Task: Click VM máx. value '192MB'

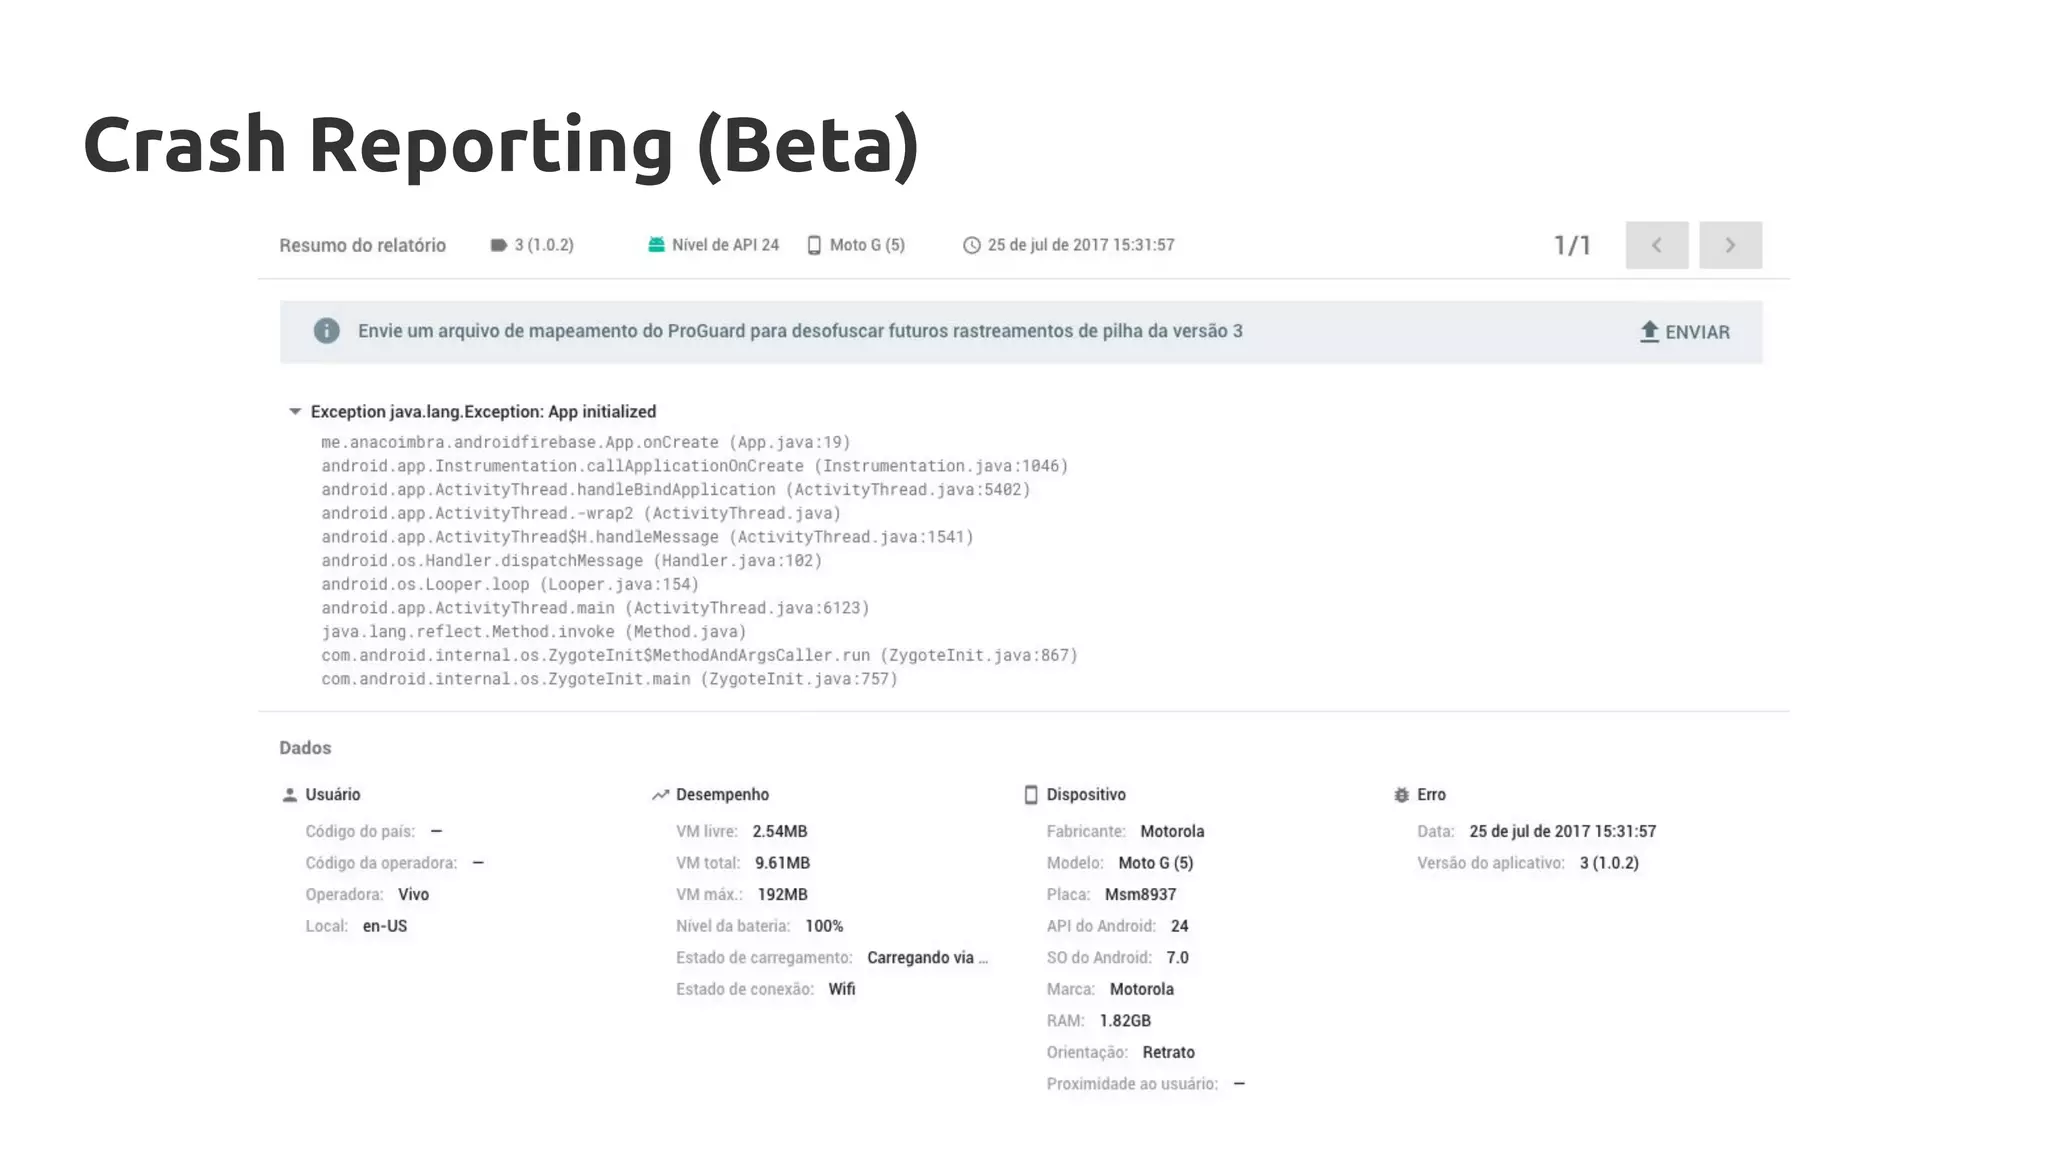Action: tap(782, 895)
